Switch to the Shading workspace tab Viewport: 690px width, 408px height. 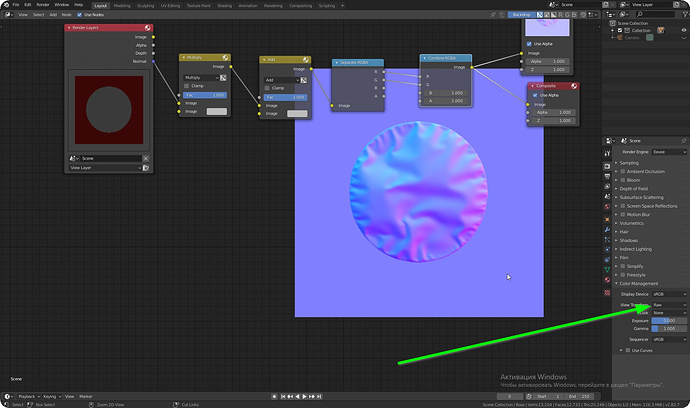pyautogui.click(x=224, y=6)
